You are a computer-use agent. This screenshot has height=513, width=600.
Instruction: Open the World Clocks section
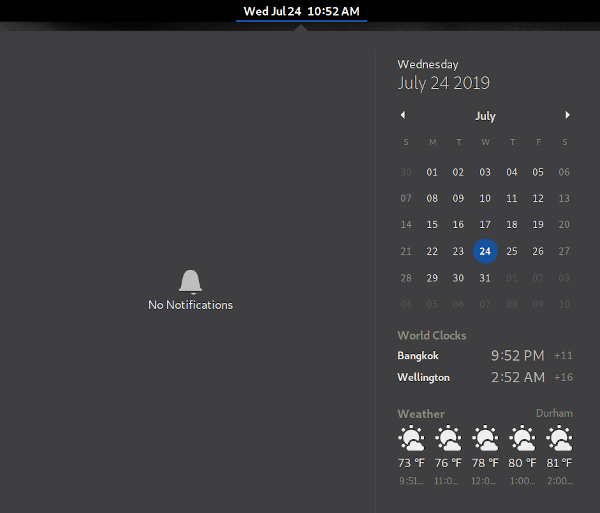coord(432,336)
